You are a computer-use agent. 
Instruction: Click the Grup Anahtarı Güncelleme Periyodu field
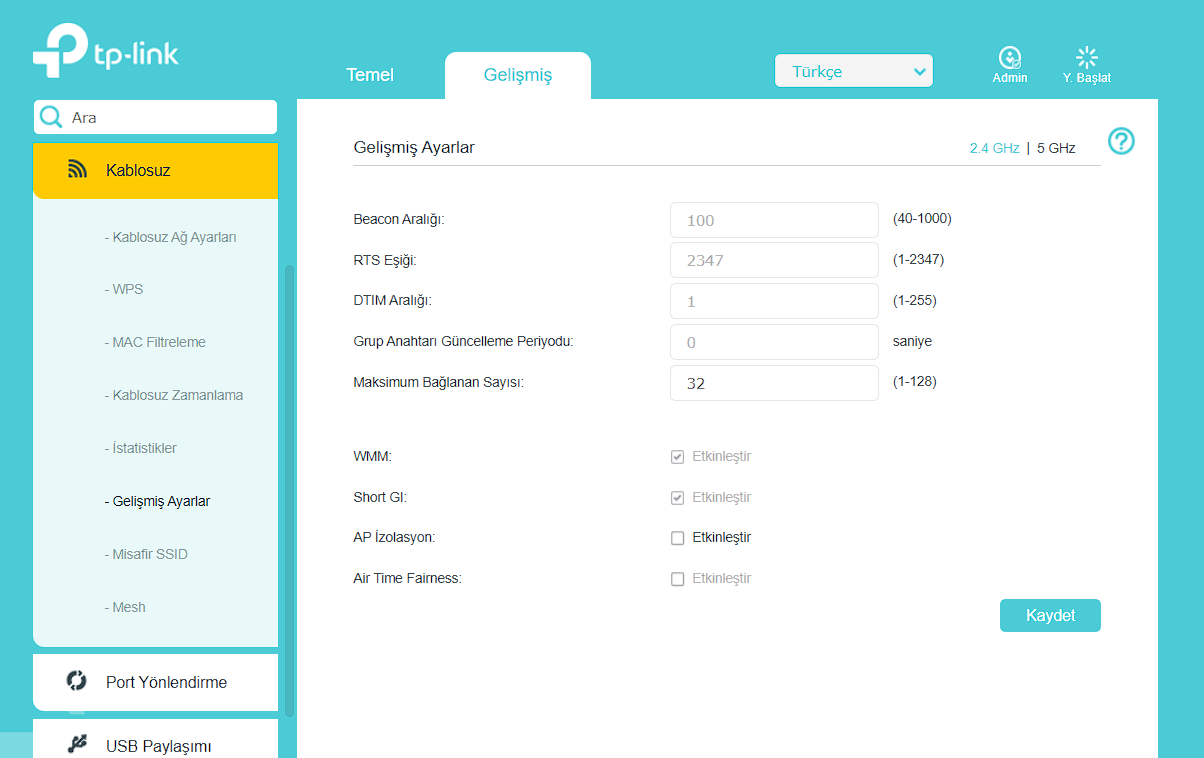pyautogui.click(x=774, y=342)
